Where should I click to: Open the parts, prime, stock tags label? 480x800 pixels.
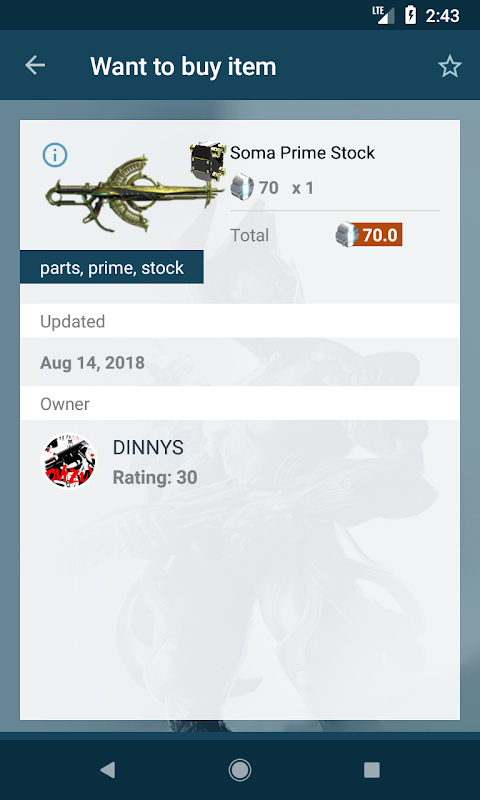[112, 267]
